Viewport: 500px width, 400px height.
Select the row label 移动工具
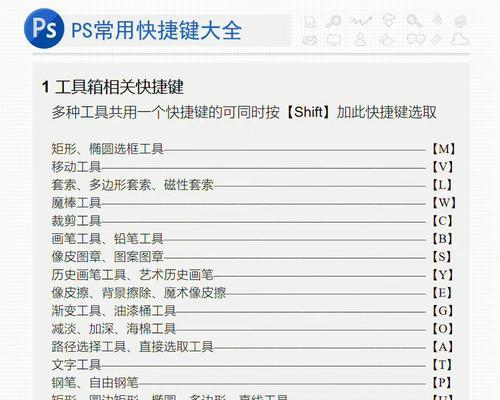point(76,167)
